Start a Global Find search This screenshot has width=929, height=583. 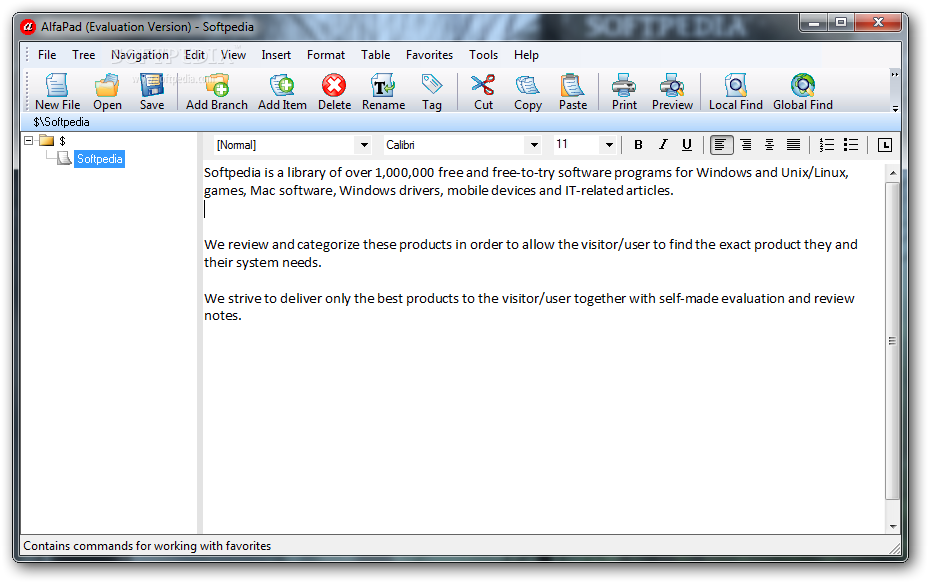point(803,92)
